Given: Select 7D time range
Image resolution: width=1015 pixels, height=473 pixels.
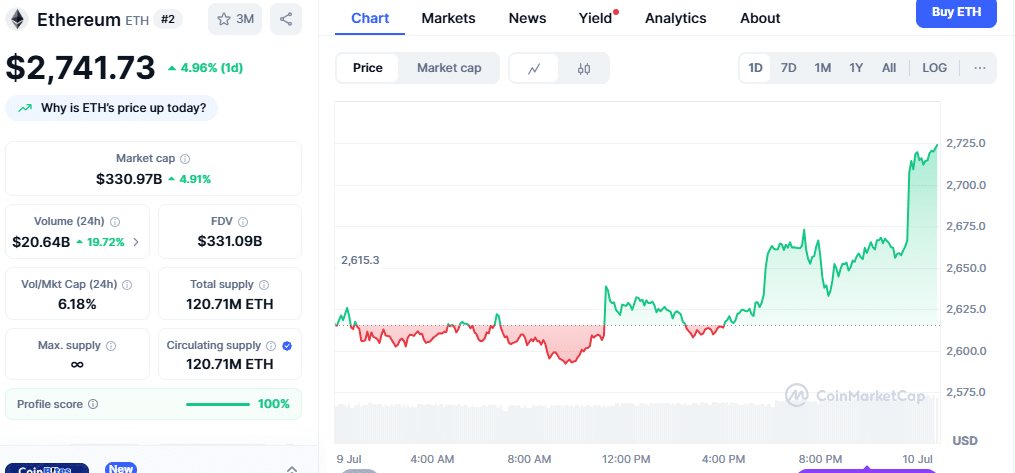Looking at the screenshot, I should point(788,68).
